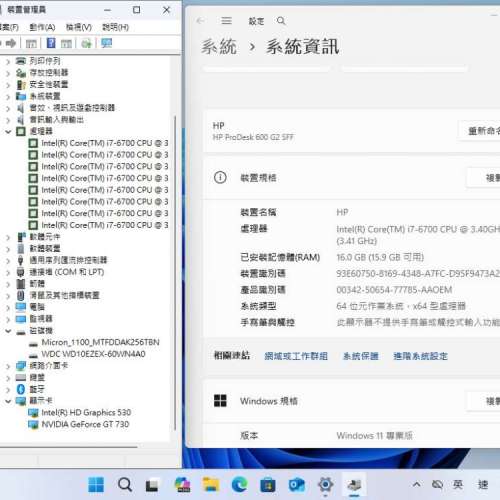Click the 英 input language indicator
Image resolution: width=500 pixels, height=500 pixels.
pyautogui.click(x=458, y=484)
